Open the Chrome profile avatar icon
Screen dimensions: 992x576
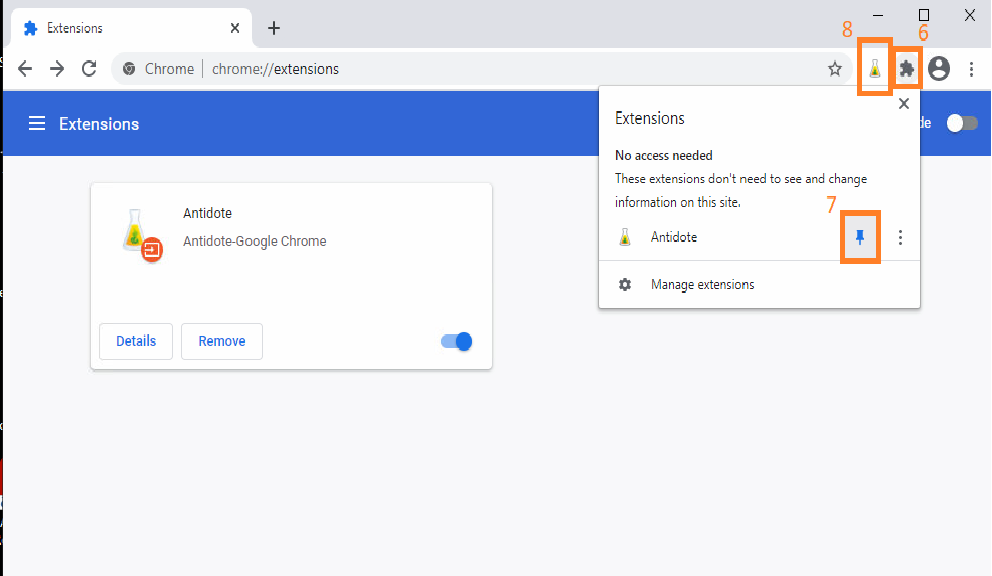[x=938, y=69]
